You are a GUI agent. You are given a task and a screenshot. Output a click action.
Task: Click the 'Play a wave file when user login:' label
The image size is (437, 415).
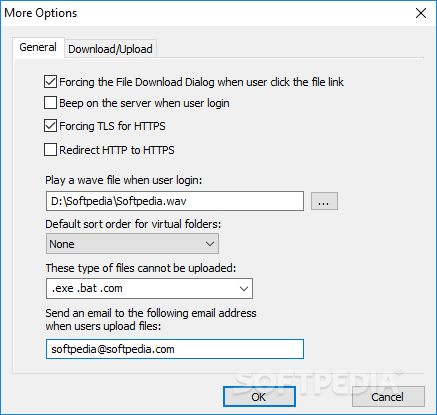124,180
